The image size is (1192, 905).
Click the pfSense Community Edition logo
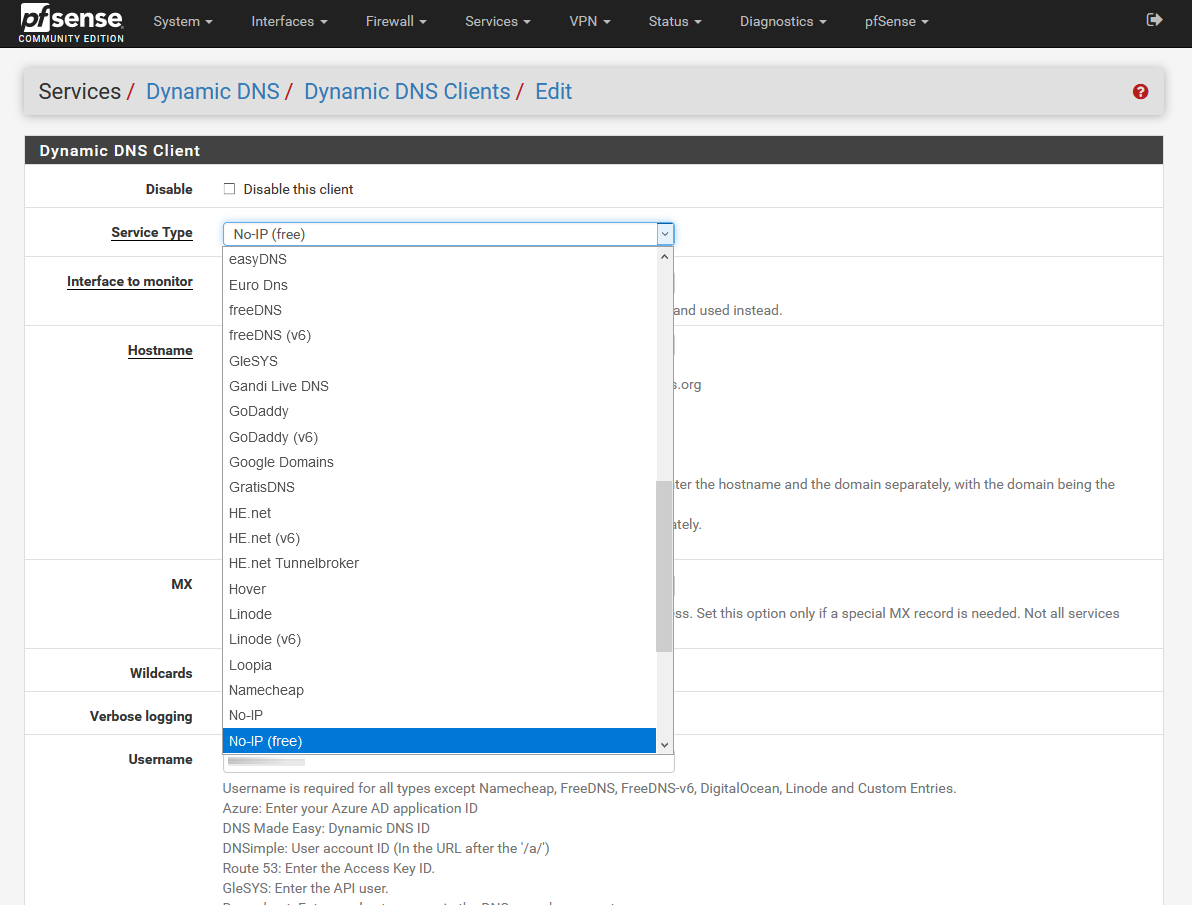tap(71, 23)
